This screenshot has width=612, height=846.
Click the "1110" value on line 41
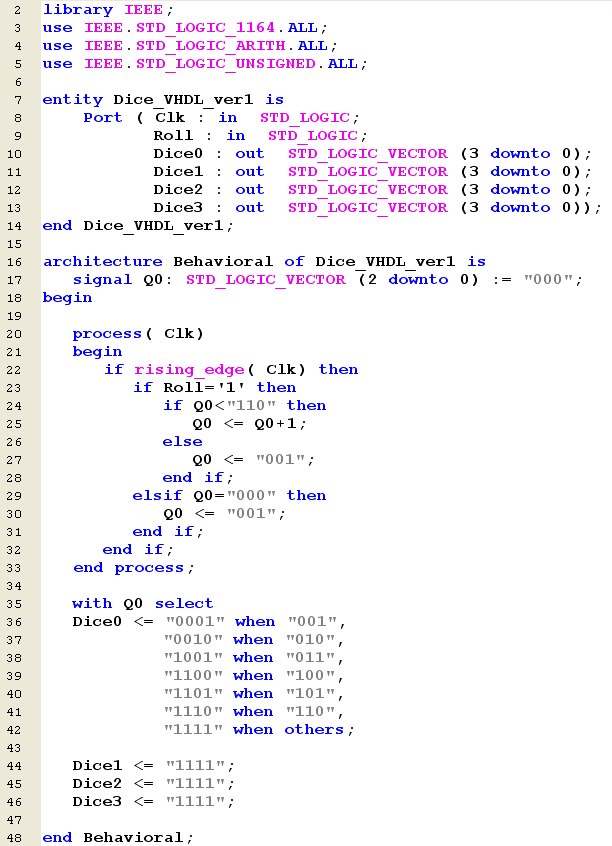[194, 712]
